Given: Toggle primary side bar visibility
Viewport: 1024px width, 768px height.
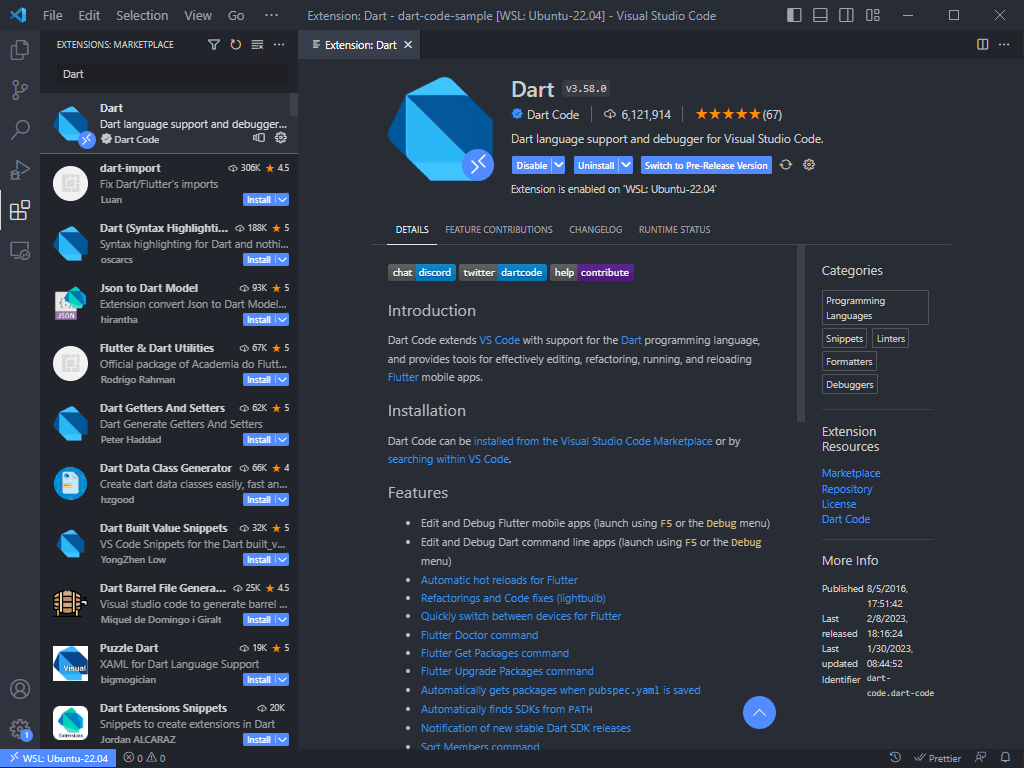Looking at the screenshot, I should click(794, 15).
